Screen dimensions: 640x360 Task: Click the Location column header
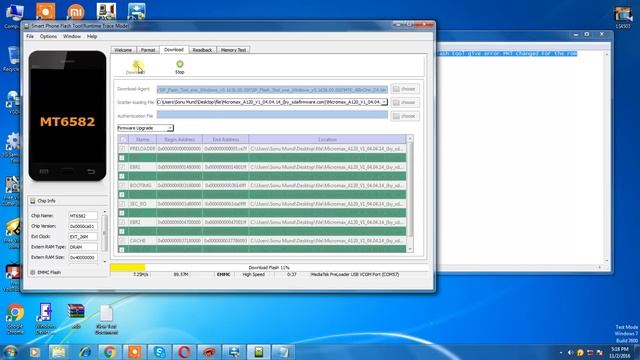[327, 140]
